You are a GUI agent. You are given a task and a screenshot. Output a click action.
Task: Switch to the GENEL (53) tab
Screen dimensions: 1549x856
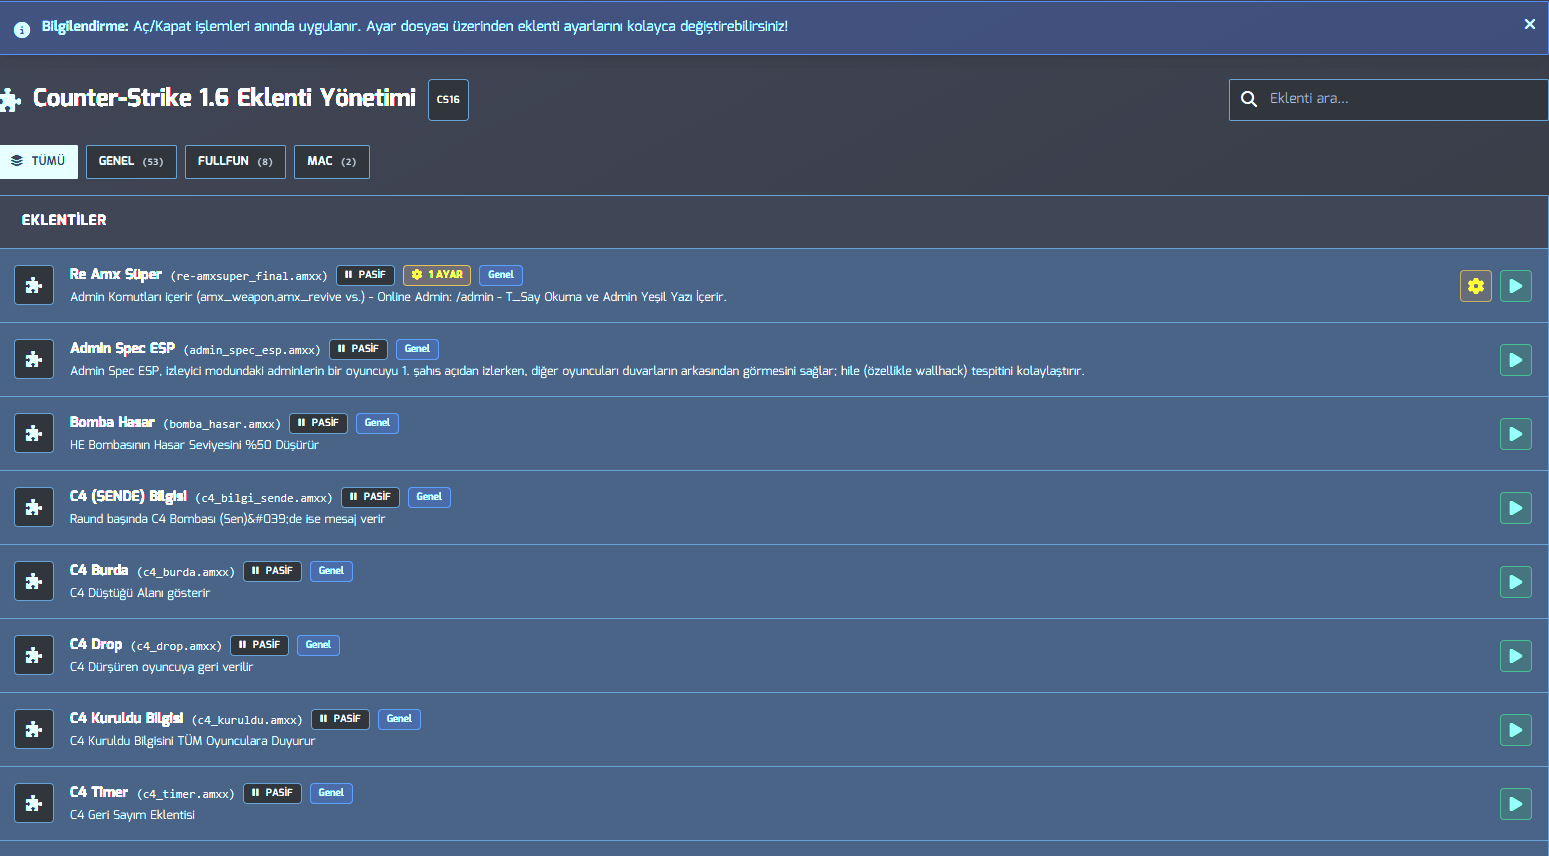[131, 161]
